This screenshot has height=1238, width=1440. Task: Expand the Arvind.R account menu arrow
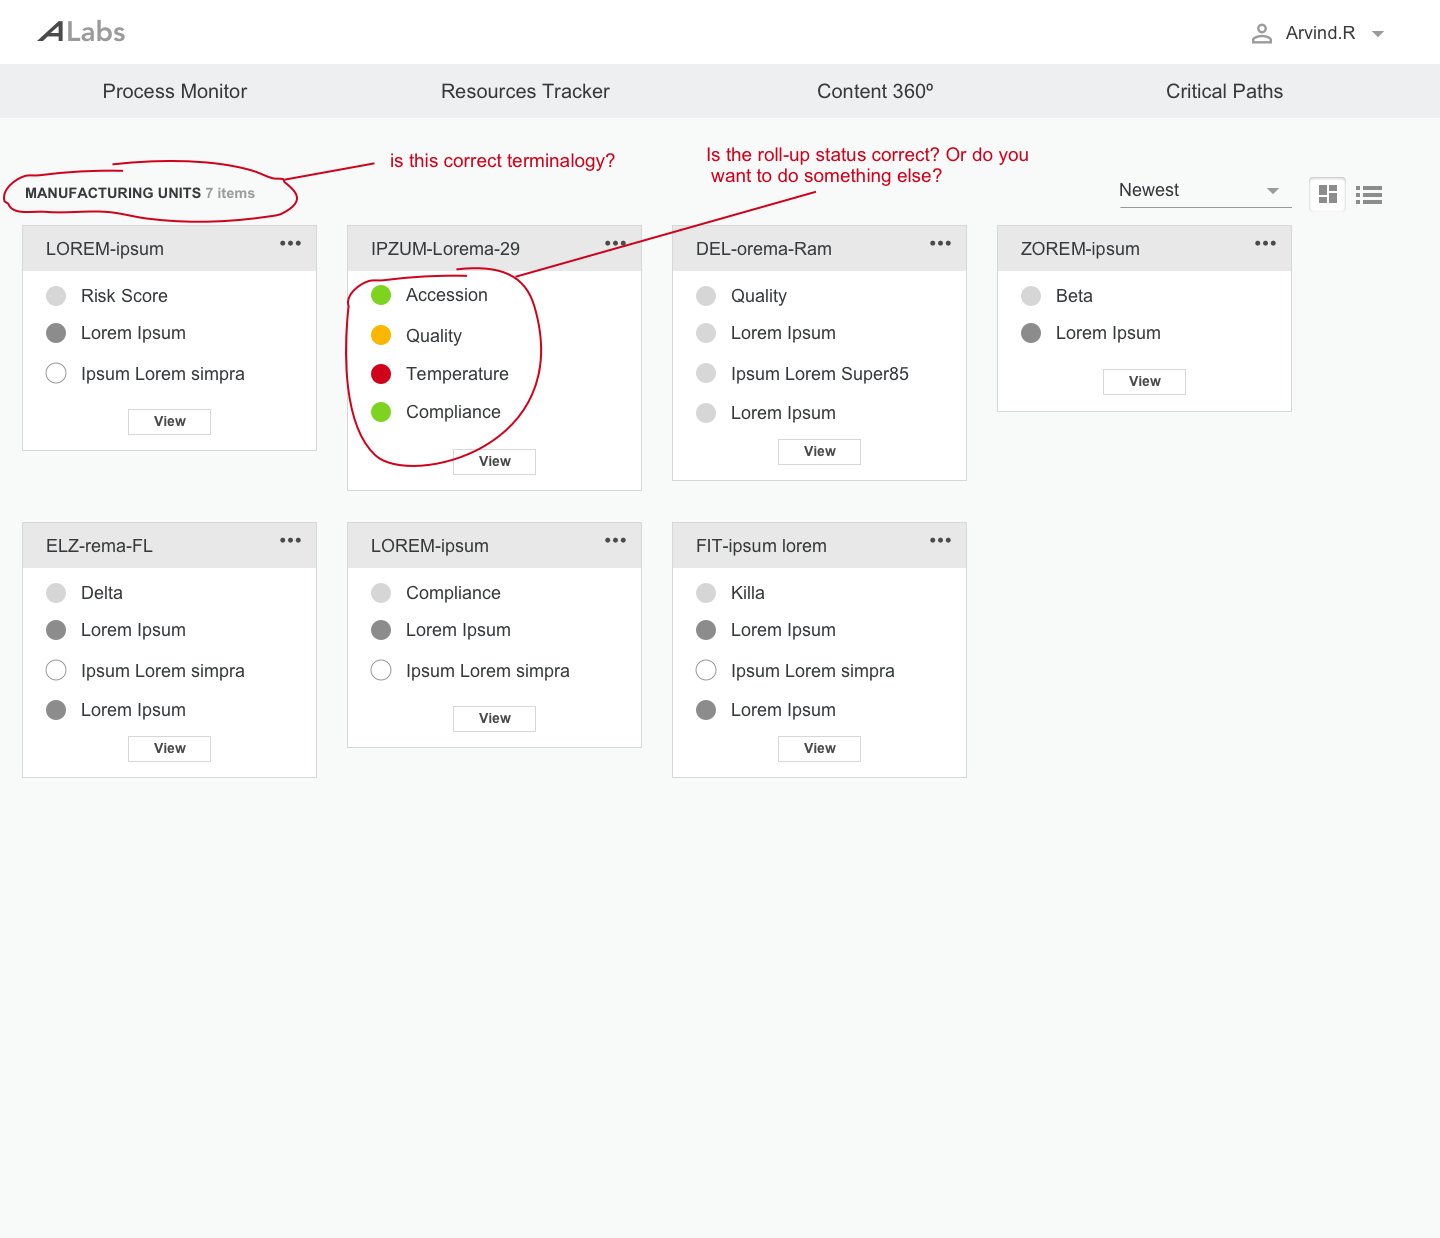[x=1378, y=34]
